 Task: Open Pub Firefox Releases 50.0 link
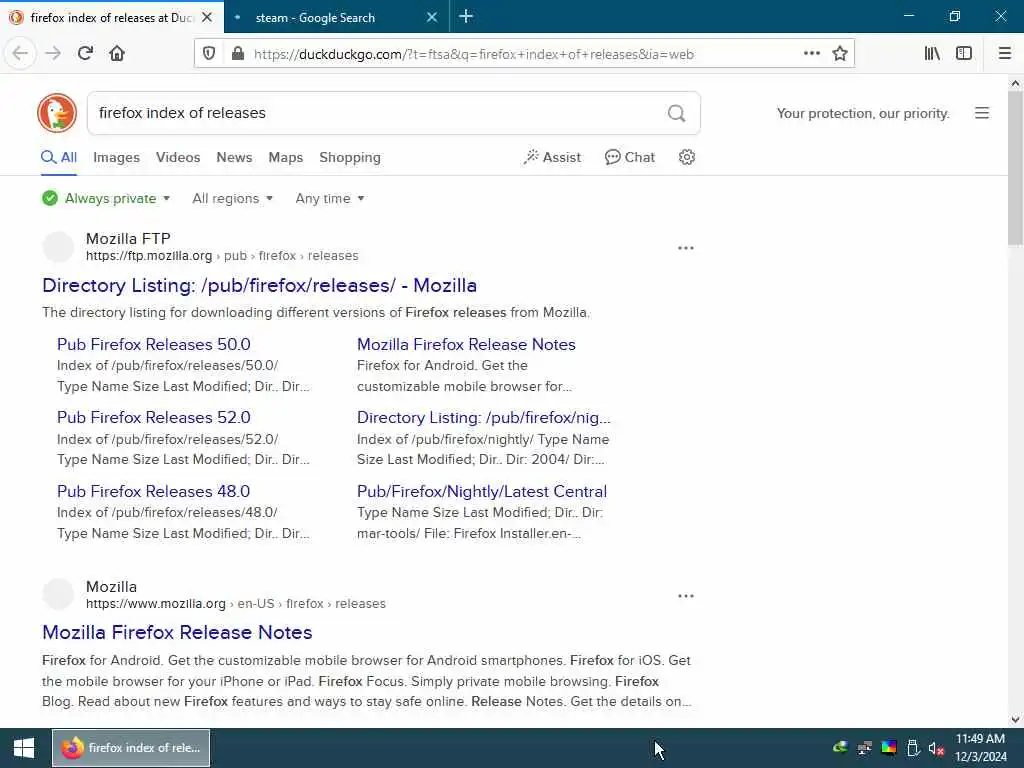point(153,344)
